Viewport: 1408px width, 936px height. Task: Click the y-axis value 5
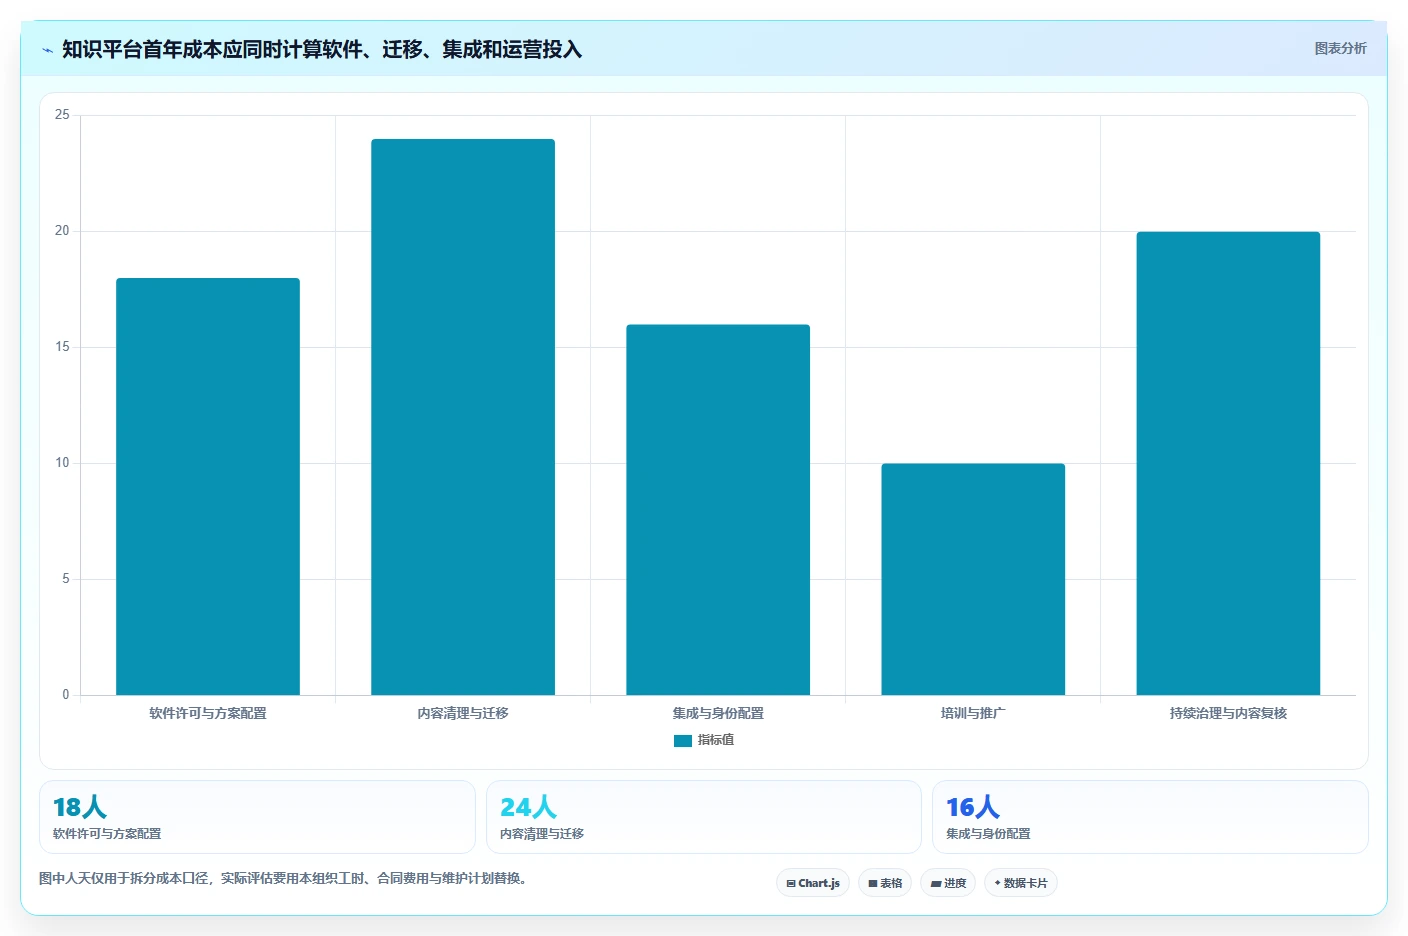66,579
